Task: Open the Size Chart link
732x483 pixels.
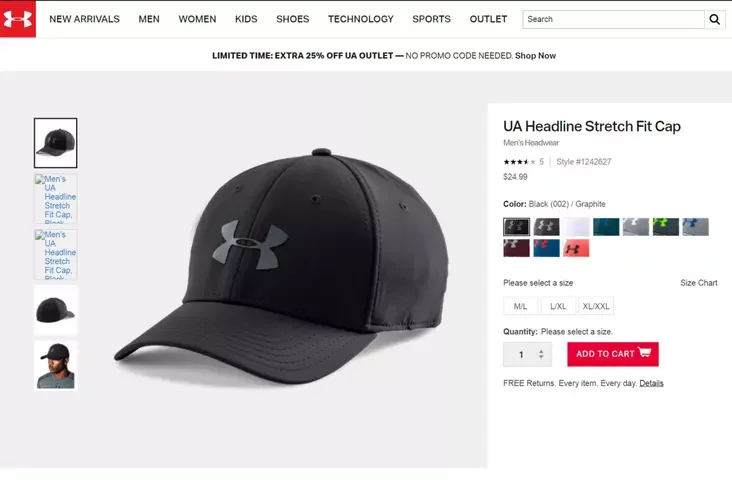Action: [x=699, y=283]
